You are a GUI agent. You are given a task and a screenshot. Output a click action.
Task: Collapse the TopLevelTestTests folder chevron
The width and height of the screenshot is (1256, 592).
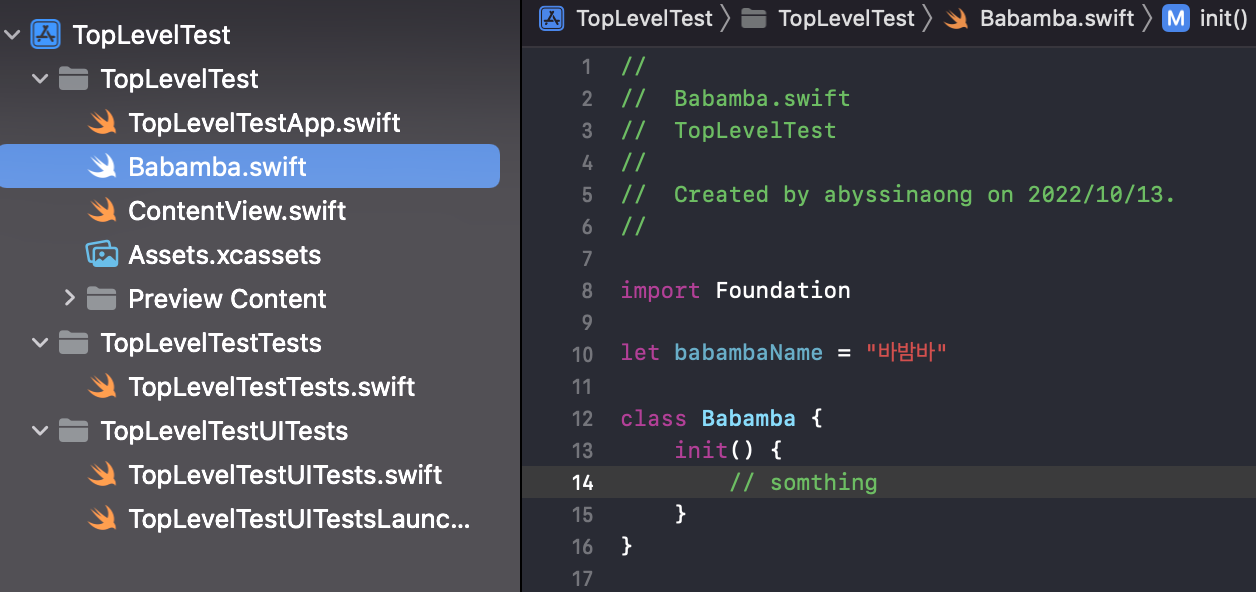click(41, 343)
